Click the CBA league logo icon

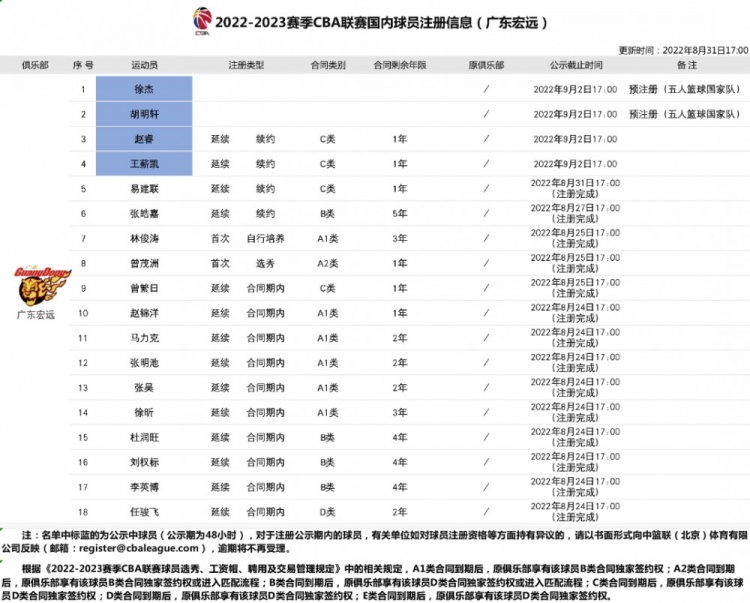(202, 21)
